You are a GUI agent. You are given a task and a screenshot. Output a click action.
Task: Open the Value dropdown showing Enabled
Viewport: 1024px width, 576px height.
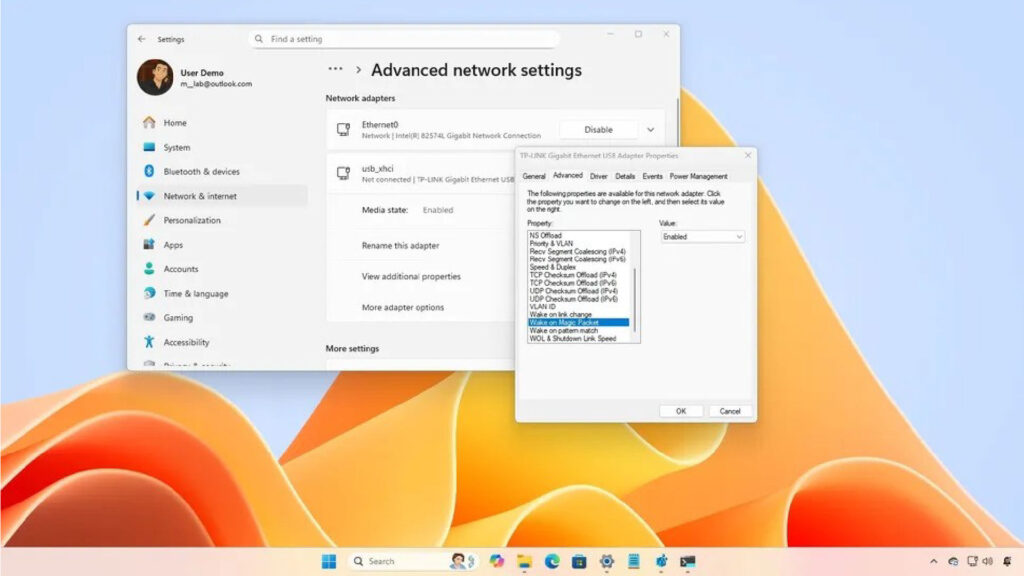click(x=703, y=237)
